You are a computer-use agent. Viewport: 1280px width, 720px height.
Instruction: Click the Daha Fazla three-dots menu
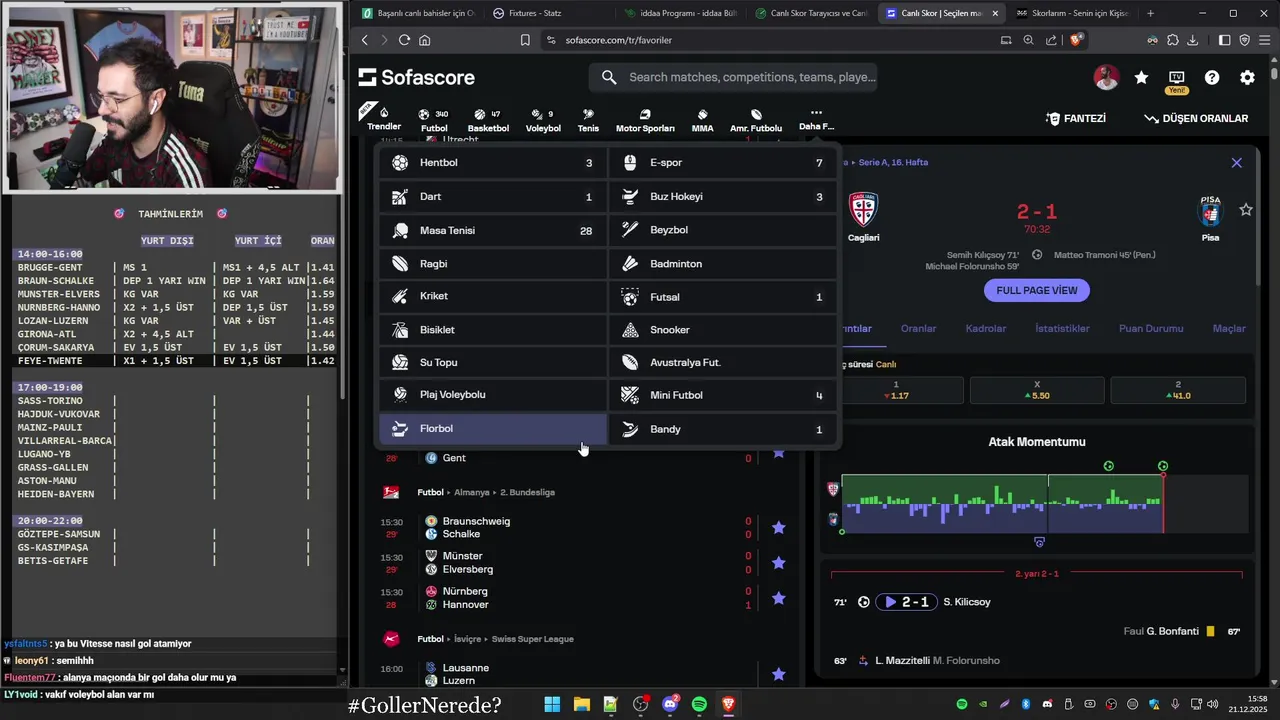click(816, 119)
